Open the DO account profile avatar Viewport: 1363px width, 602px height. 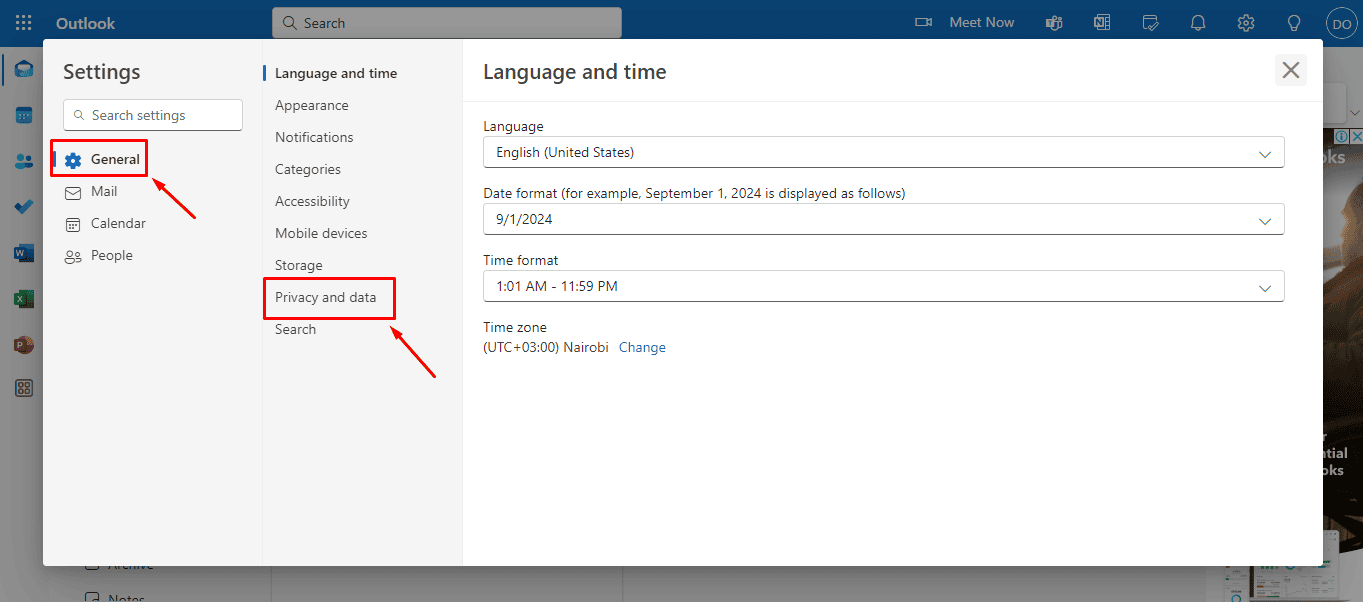coord(1341,22)
